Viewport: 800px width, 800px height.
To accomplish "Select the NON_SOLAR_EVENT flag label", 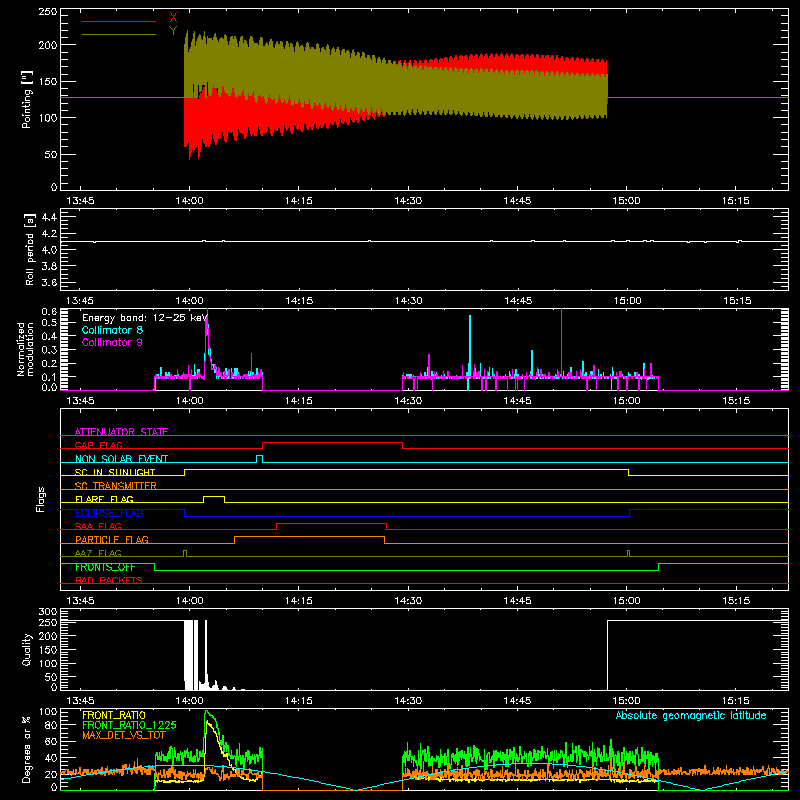I will [121, 459].
